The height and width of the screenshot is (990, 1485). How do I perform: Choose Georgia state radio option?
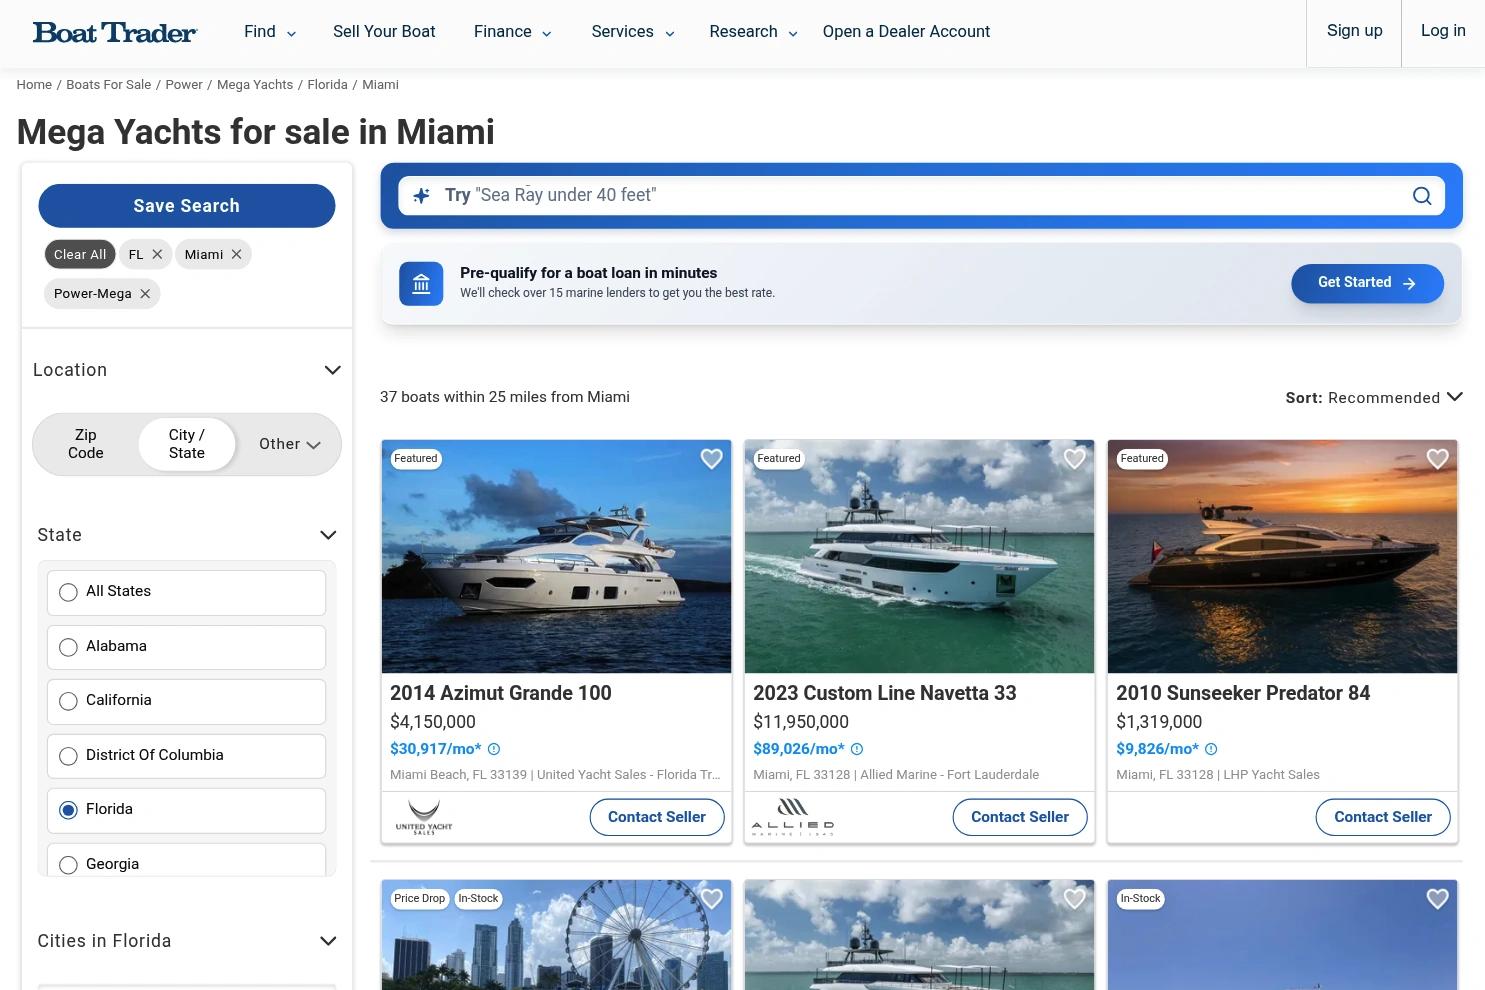point(68,865)
